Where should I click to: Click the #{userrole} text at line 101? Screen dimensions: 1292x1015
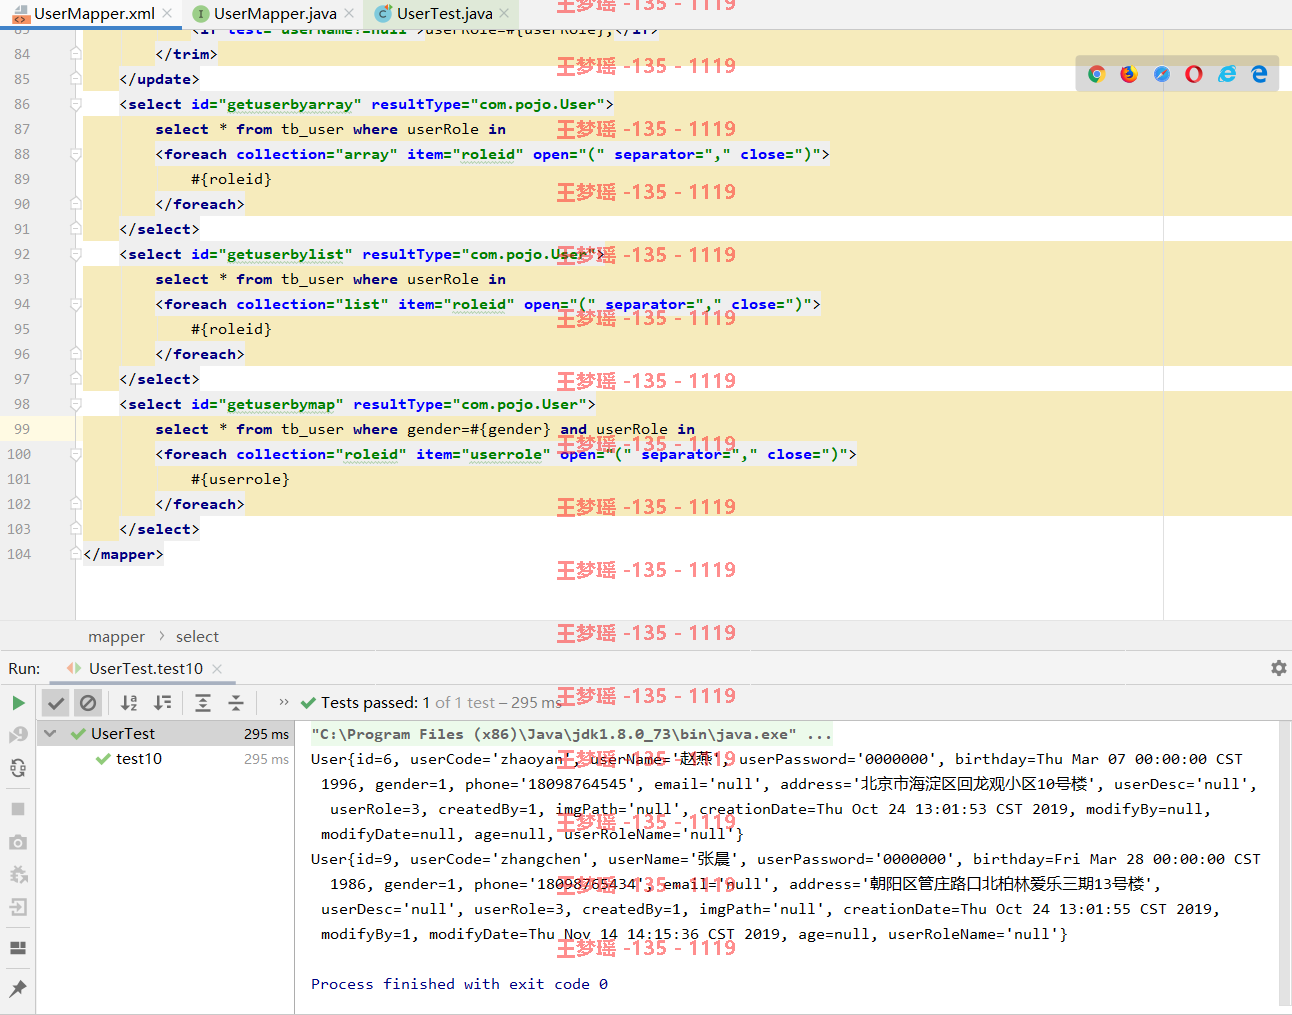240,479
